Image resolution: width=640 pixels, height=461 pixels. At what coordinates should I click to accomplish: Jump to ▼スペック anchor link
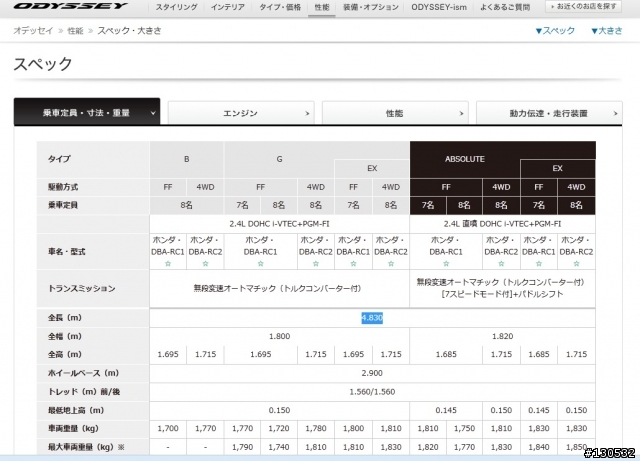click(555, 31)
